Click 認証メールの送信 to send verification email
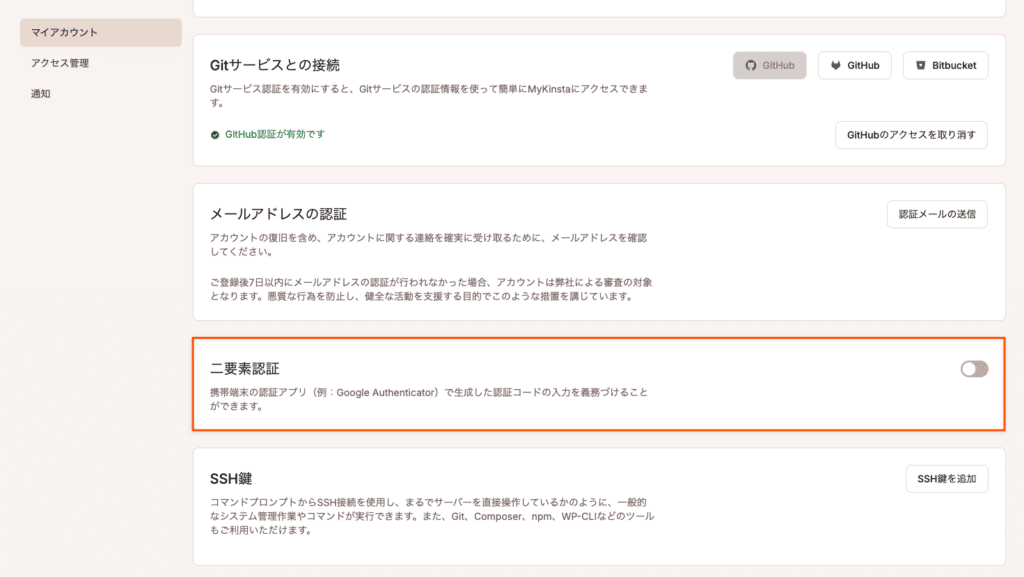The image size is (1024, 577). click(x=936, y=214)
